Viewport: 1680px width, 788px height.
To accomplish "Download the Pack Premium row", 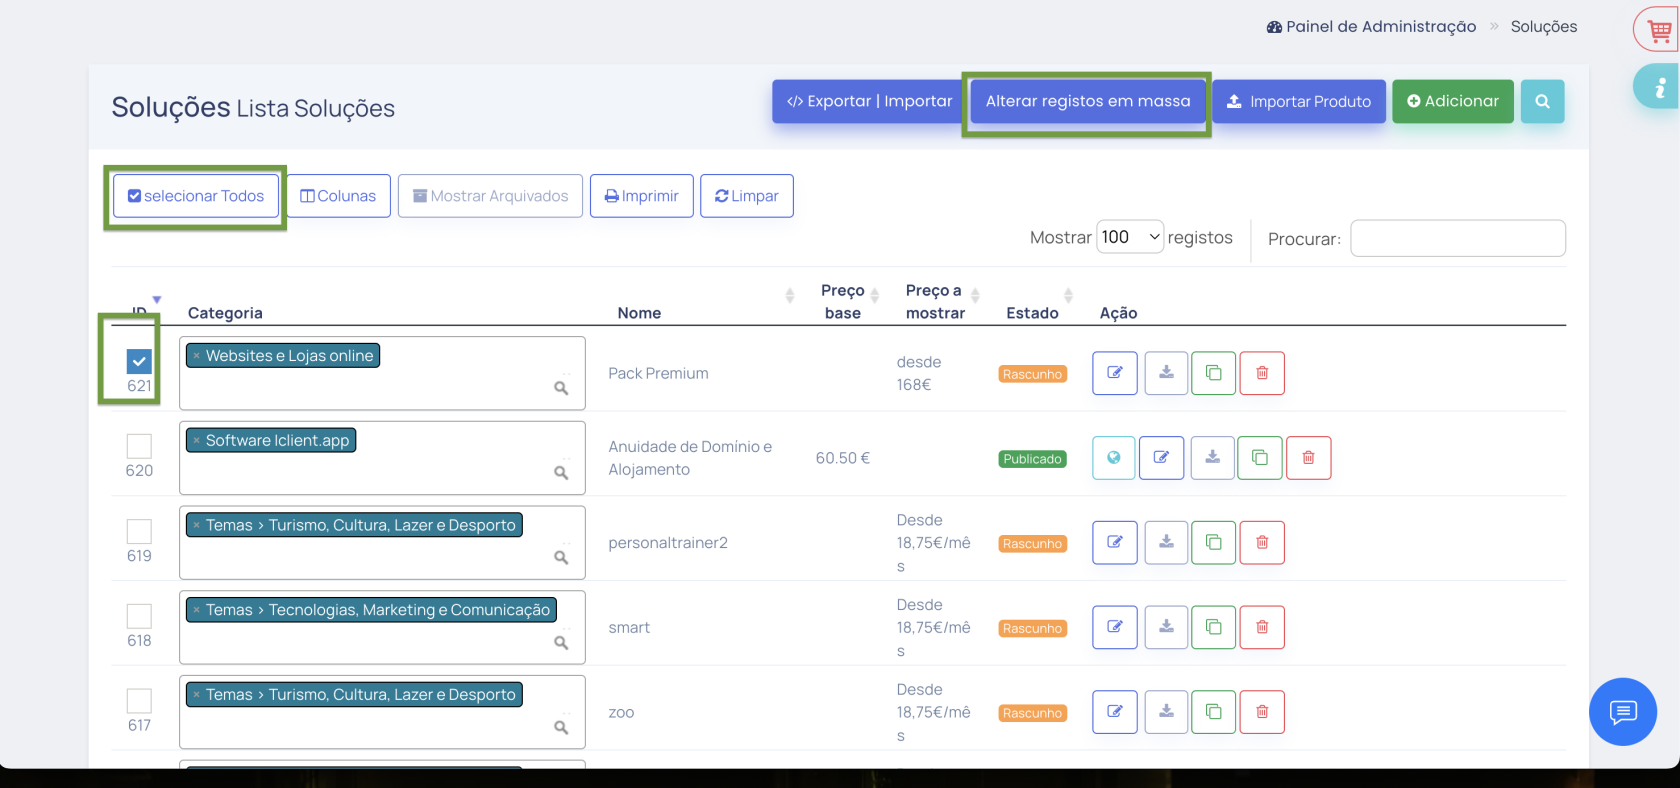I will click(1166, 373).
